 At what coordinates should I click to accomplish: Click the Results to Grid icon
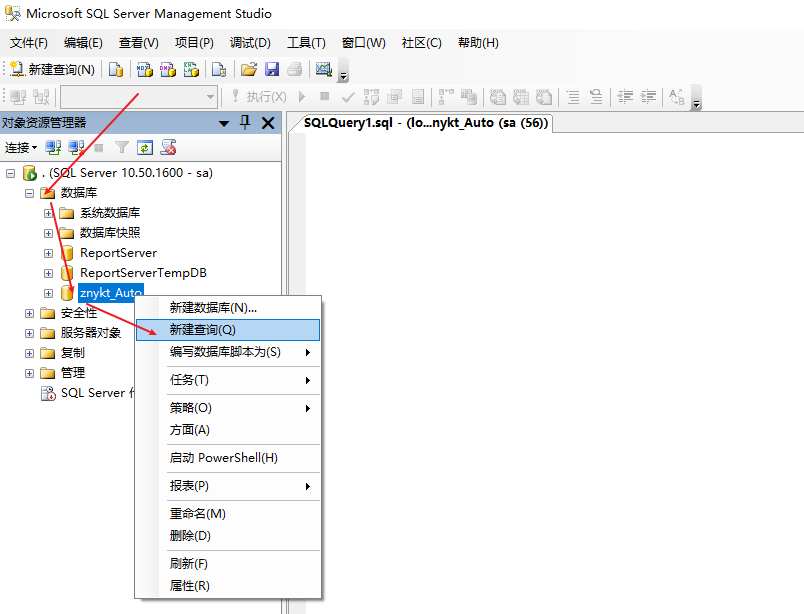521,96
